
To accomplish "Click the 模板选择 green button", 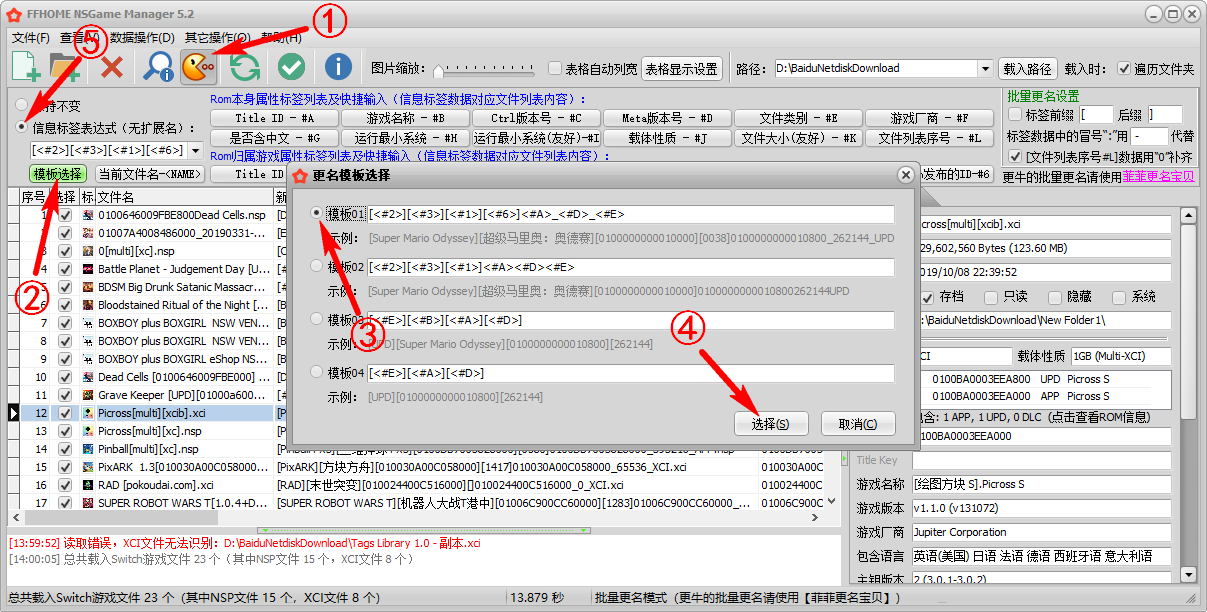I will tap(57, 174).
